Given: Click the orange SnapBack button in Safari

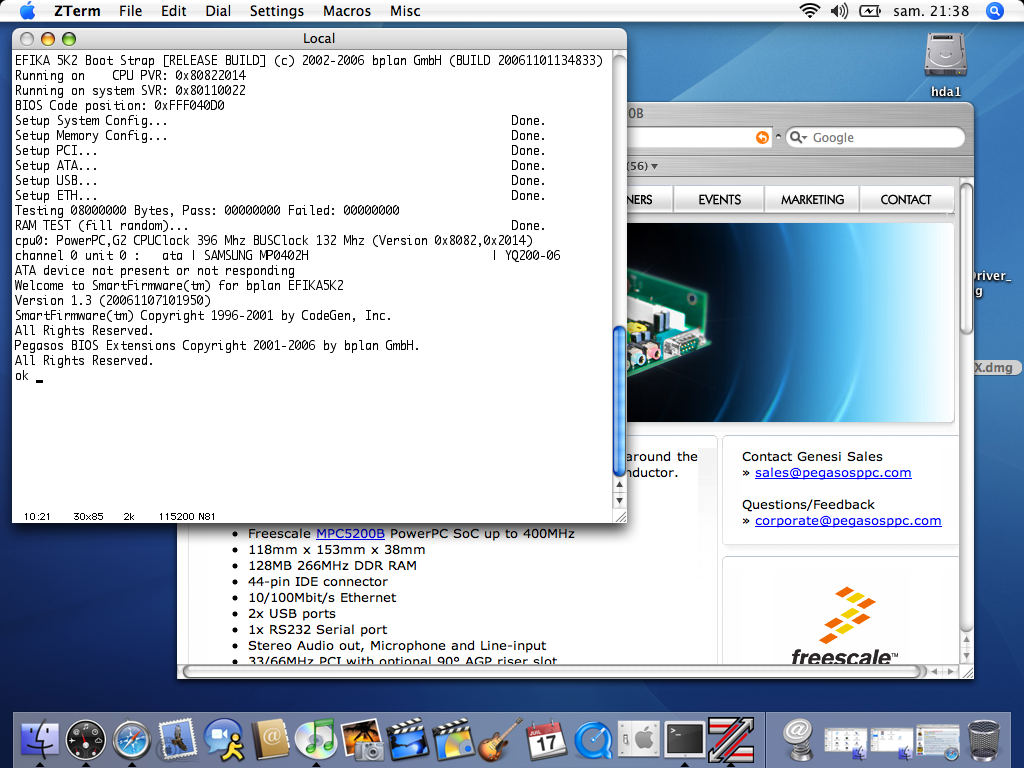Looking at the screenshot, I should pos(763,137).
